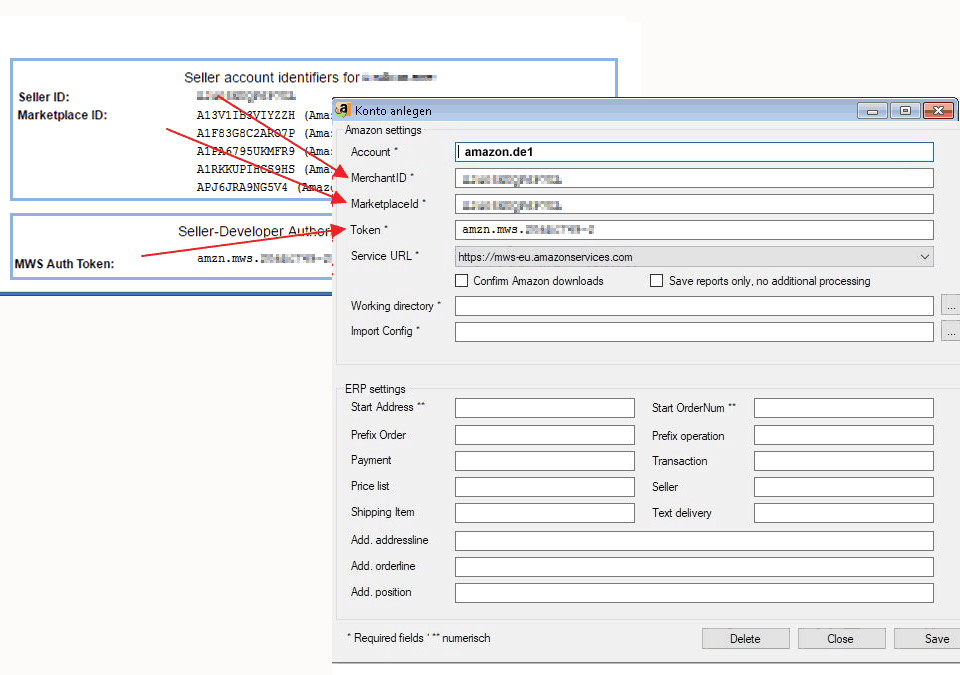
Task: Click Marketplace ID APJ6JRA9NG5V4 in background page
Action: tap(242, 187)
